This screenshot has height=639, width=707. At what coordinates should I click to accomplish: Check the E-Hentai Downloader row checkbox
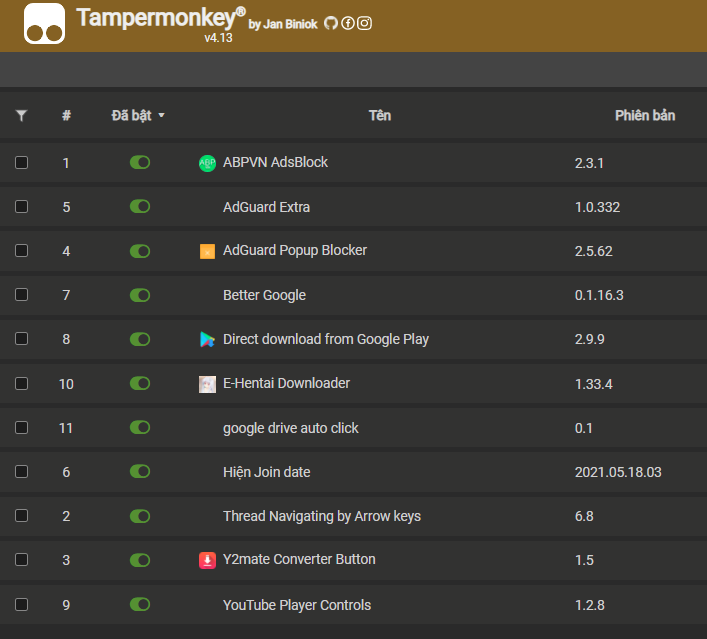click(21, 383)
